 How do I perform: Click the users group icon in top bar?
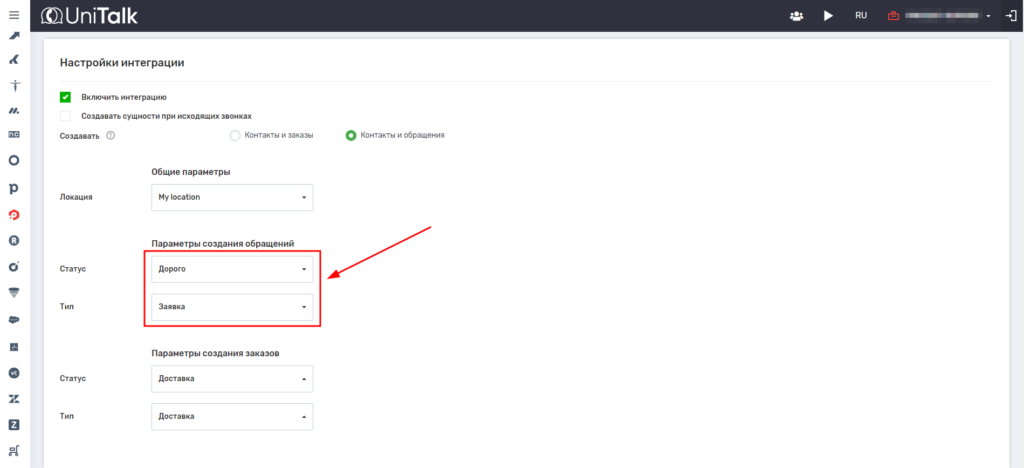(x=796, y=16)
